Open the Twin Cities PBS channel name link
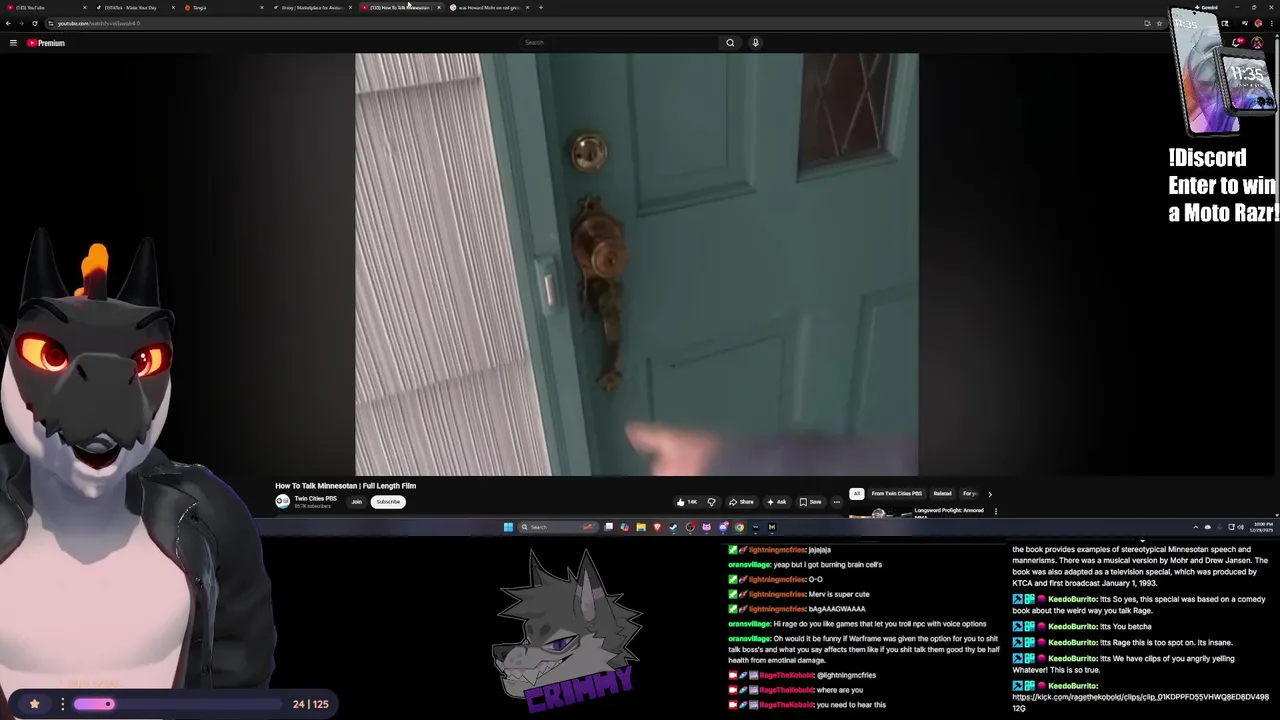 coord(315,499)
